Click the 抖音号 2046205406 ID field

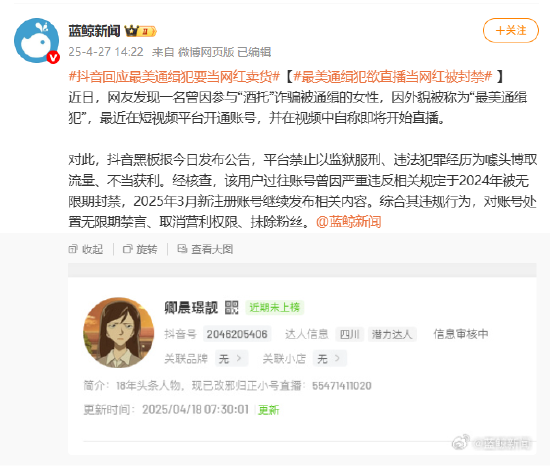point(237,334)
